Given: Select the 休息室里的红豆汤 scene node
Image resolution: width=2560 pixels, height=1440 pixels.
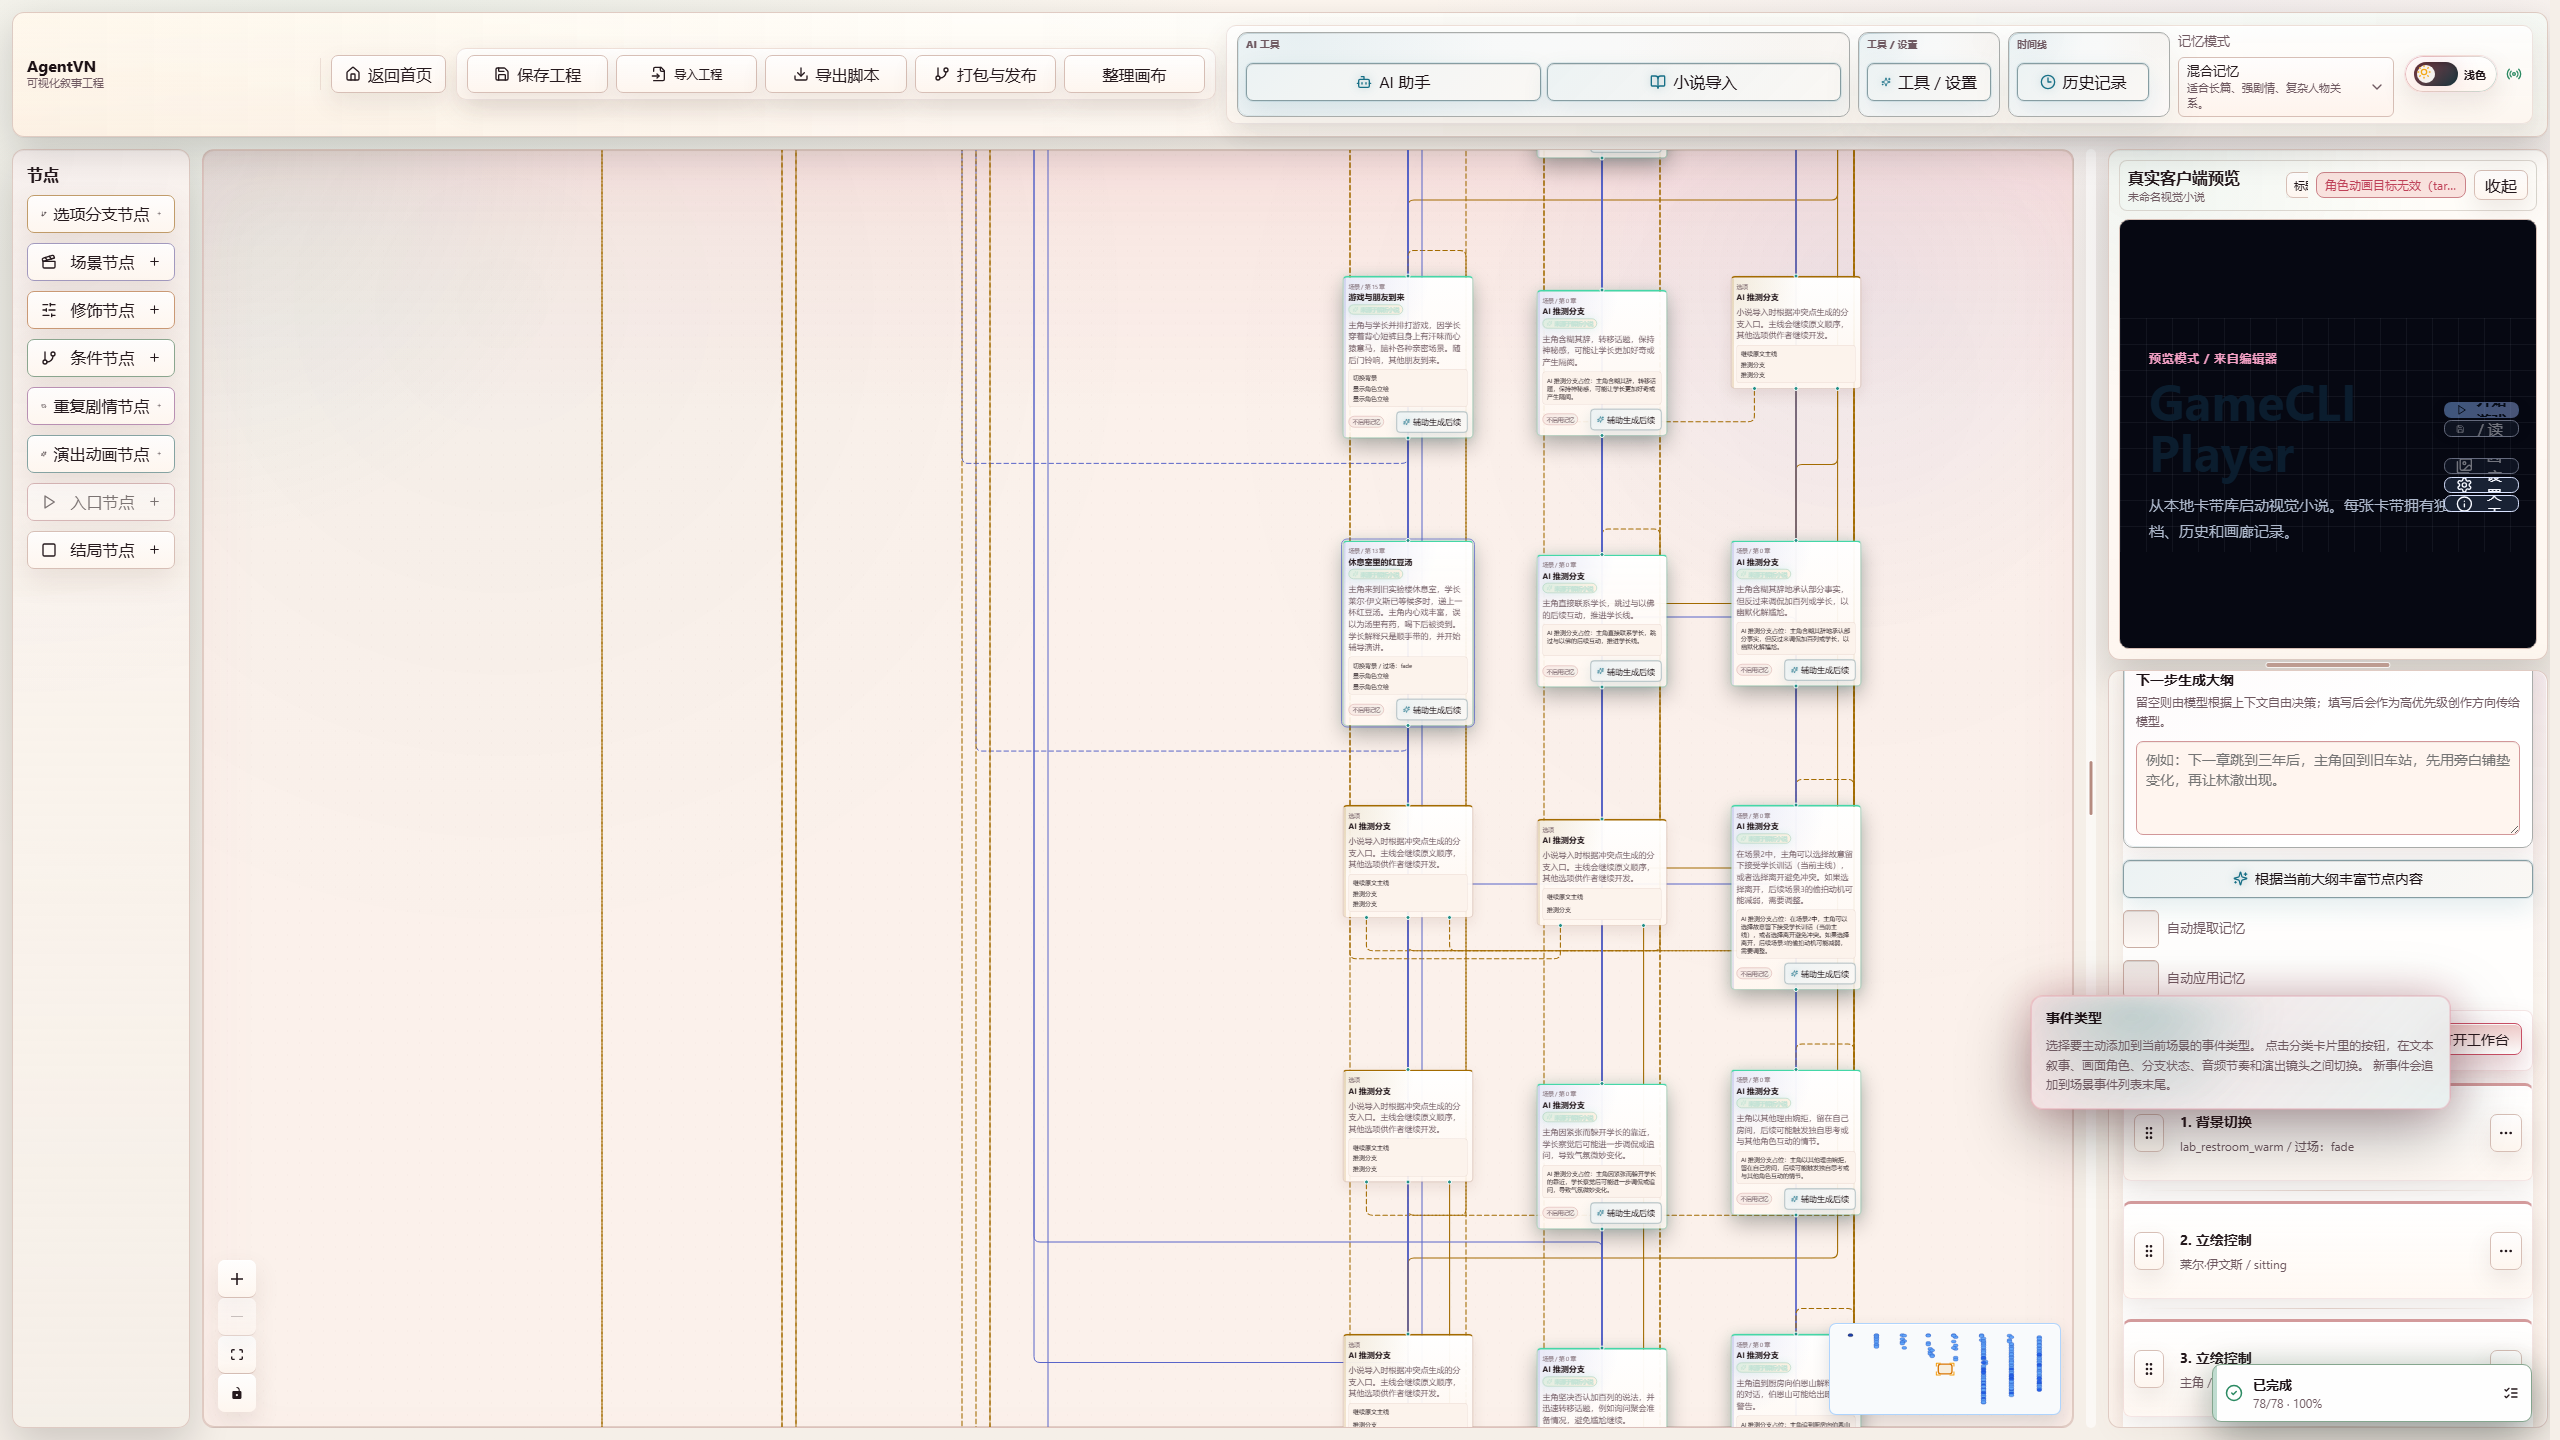Looking at the screenshot, I should (1408, 633).
